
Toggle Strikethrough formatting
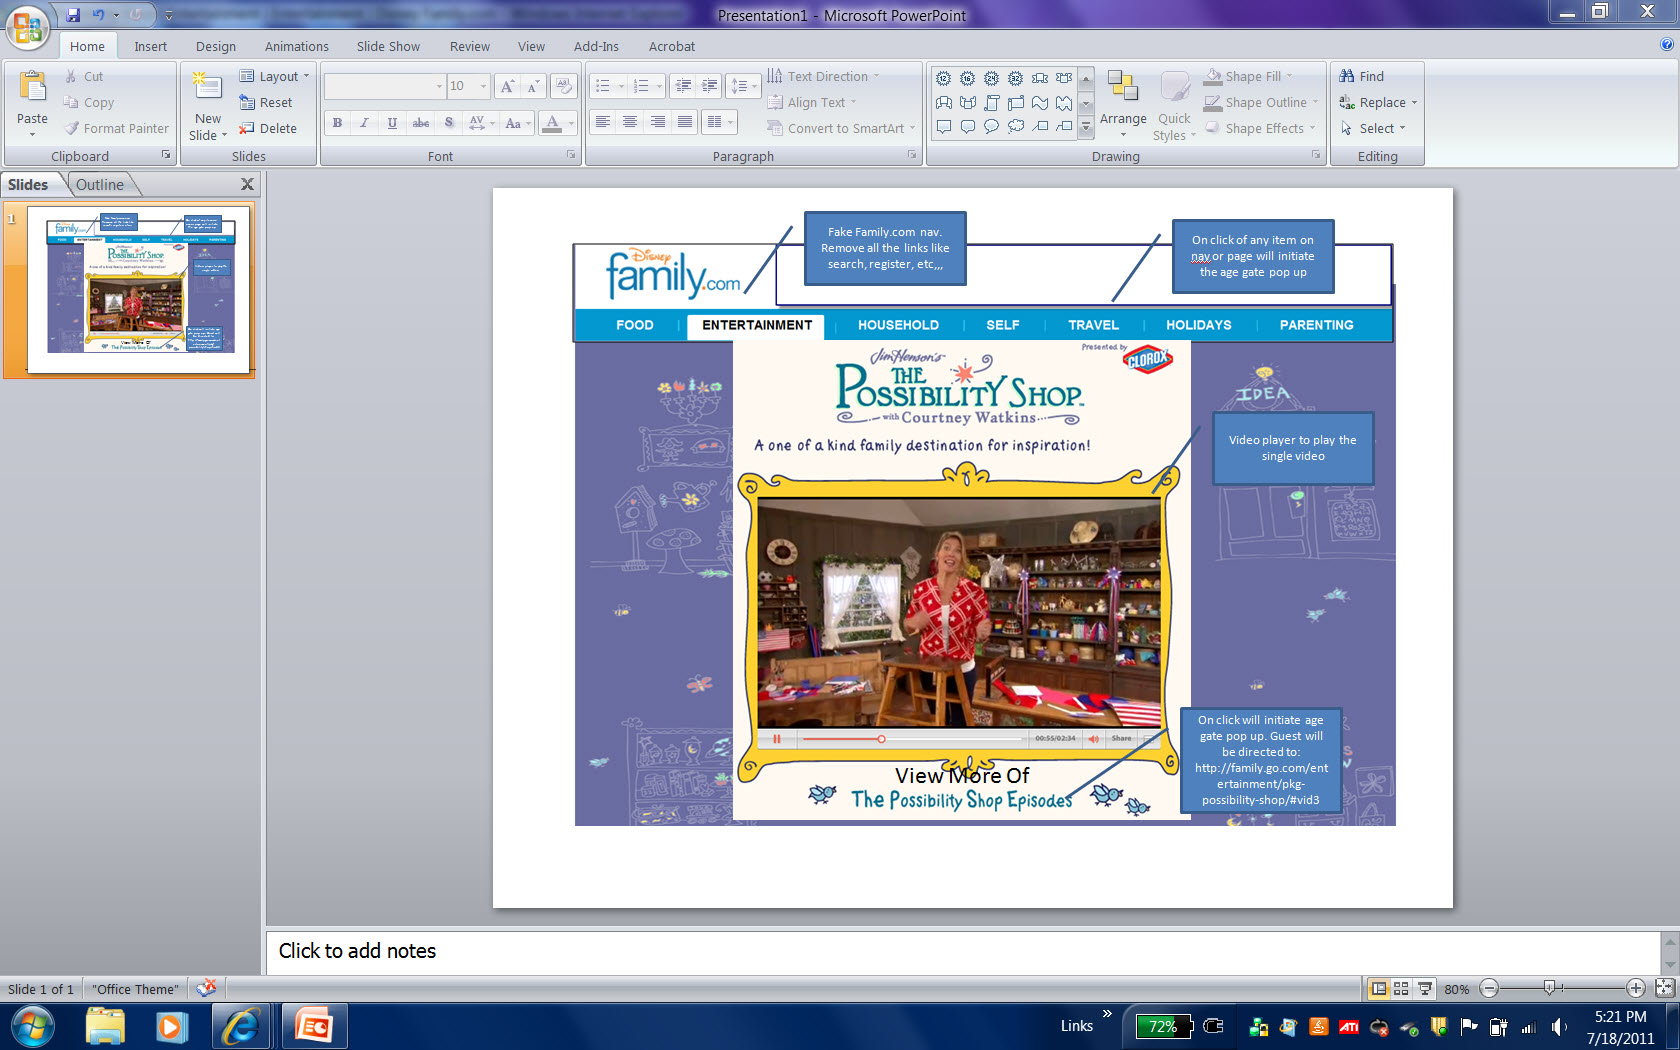421,123
